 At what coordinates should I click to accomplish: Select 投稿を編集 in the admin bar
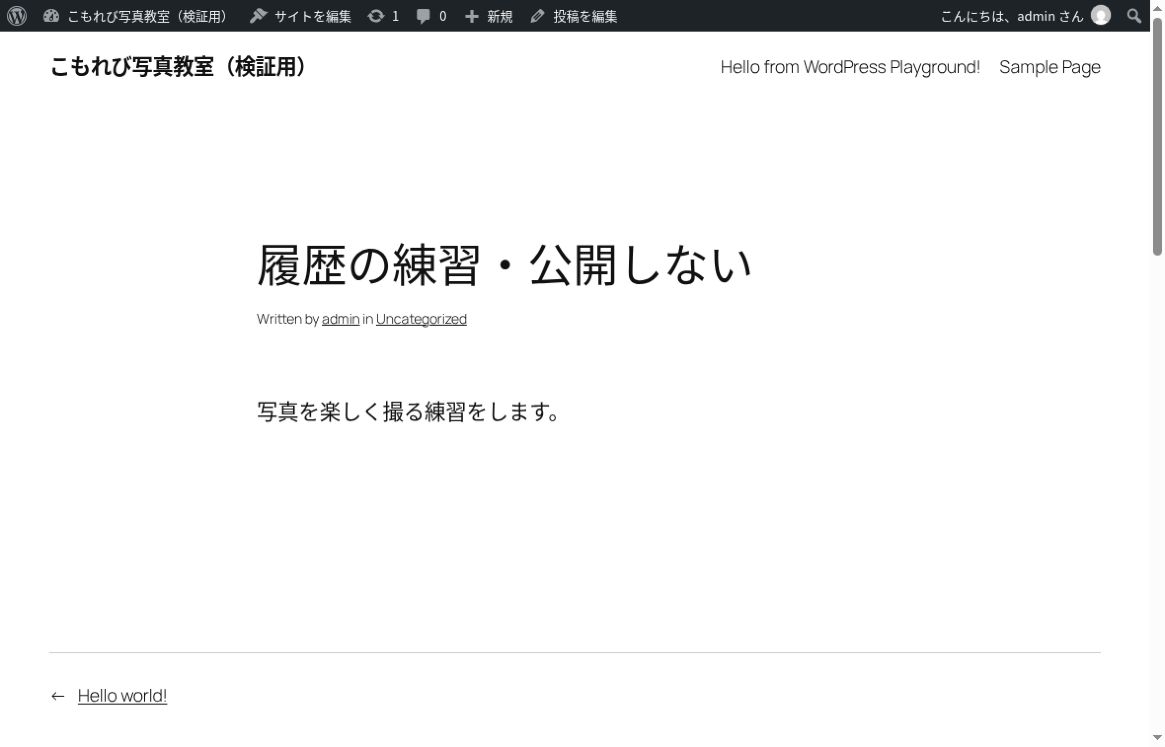pos(574,16)
